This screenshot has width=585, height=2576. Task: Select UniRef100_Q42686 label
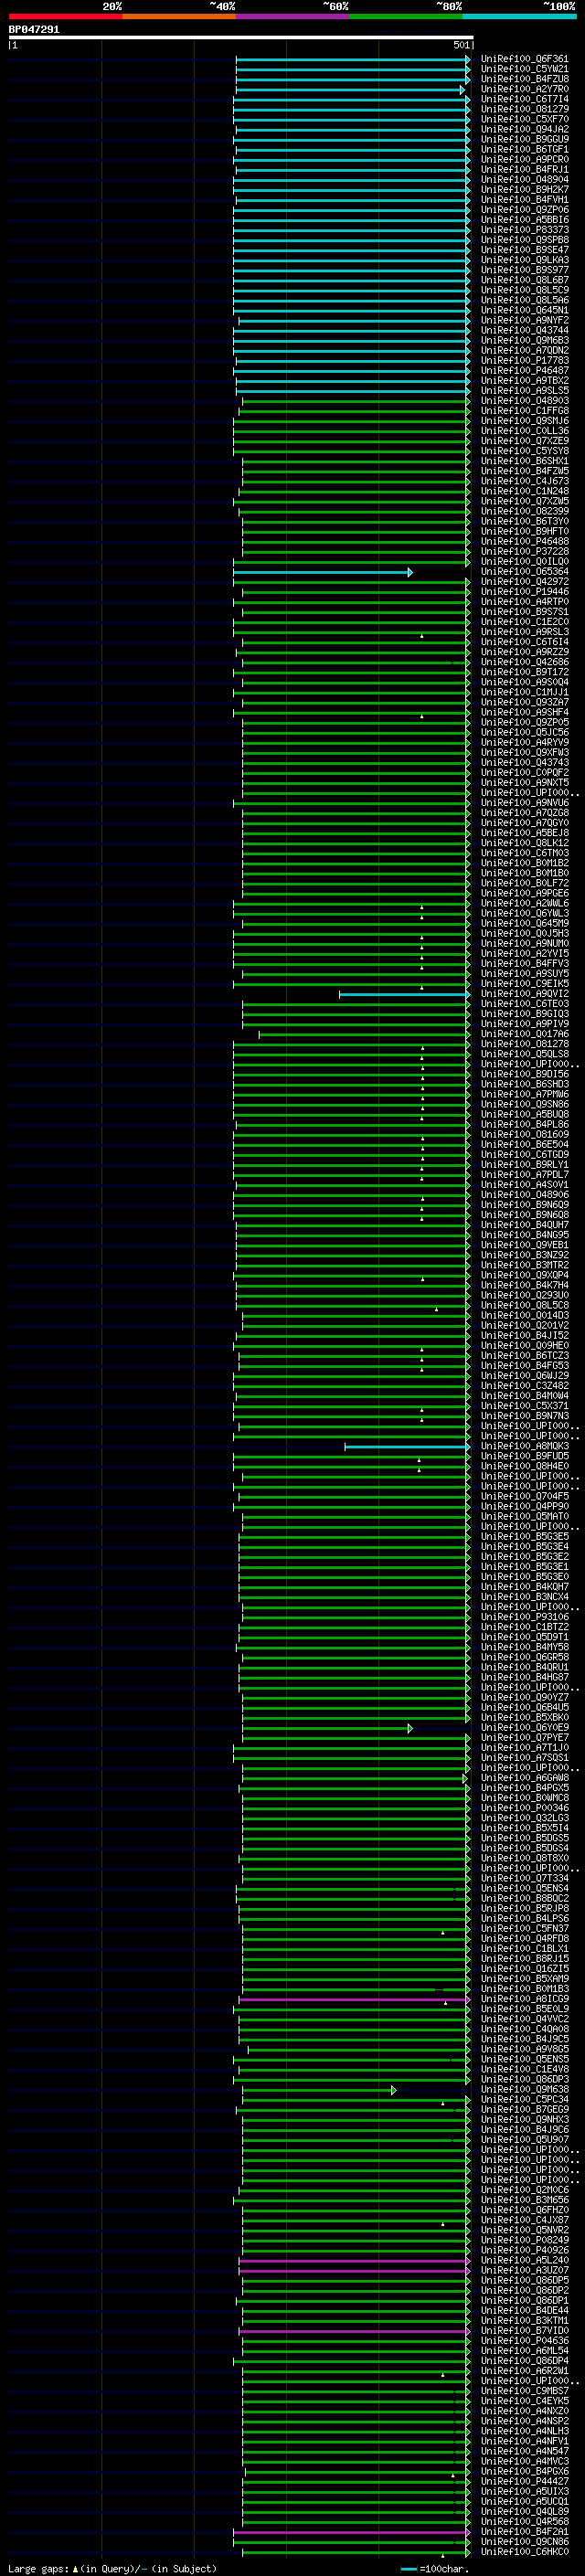tap(524, 662)
